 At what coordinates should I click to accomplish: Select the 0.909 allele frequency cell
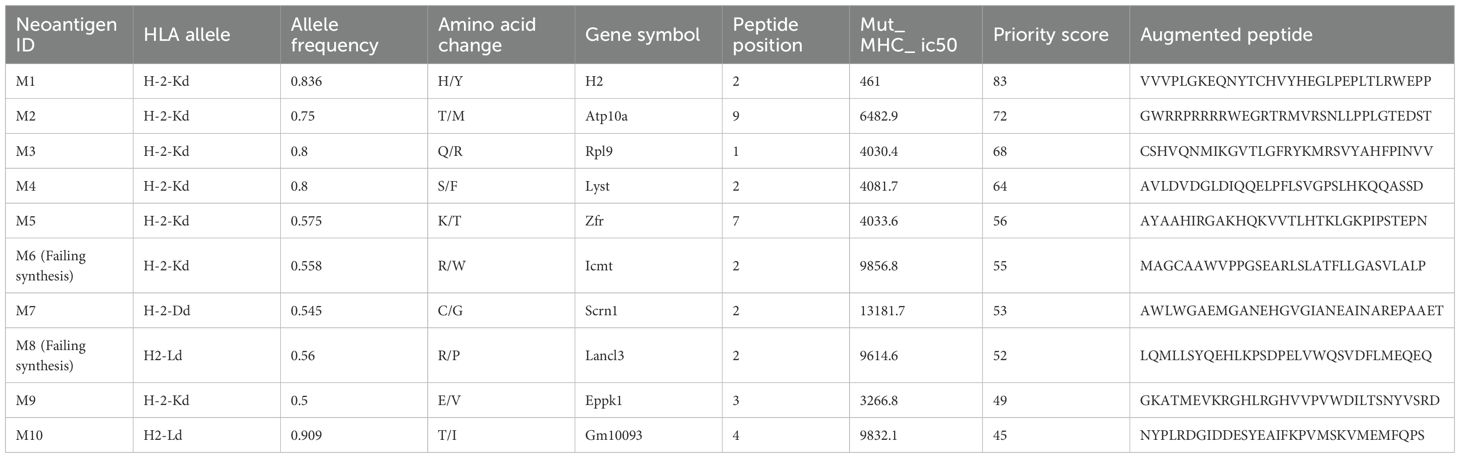click(307, 435)
